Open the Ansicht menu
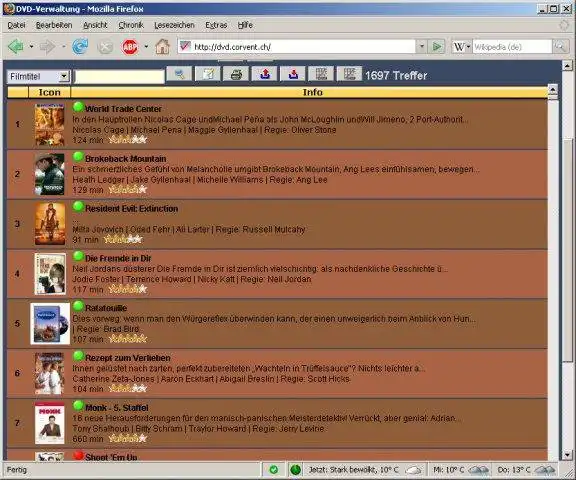576x480 pixels. click(x=95, y=25)
